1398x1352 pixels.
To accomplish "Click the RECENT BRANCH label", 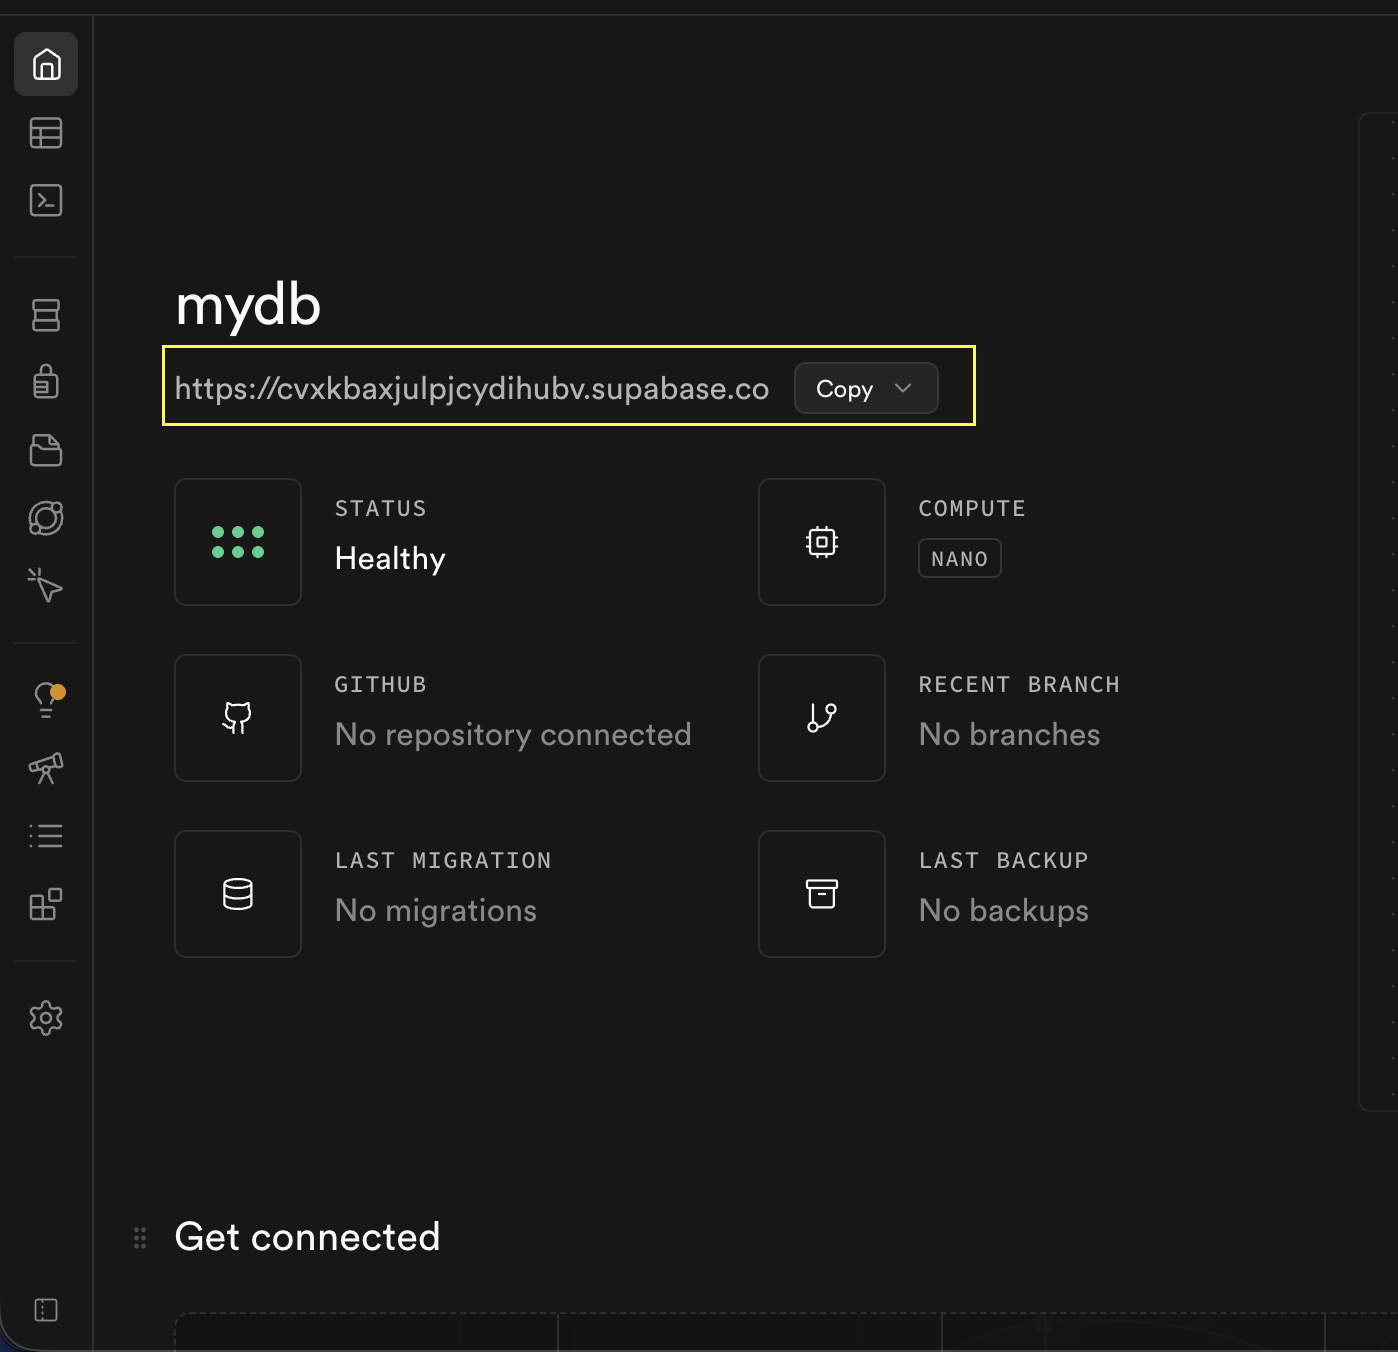I will click(x=1019, y=684).
